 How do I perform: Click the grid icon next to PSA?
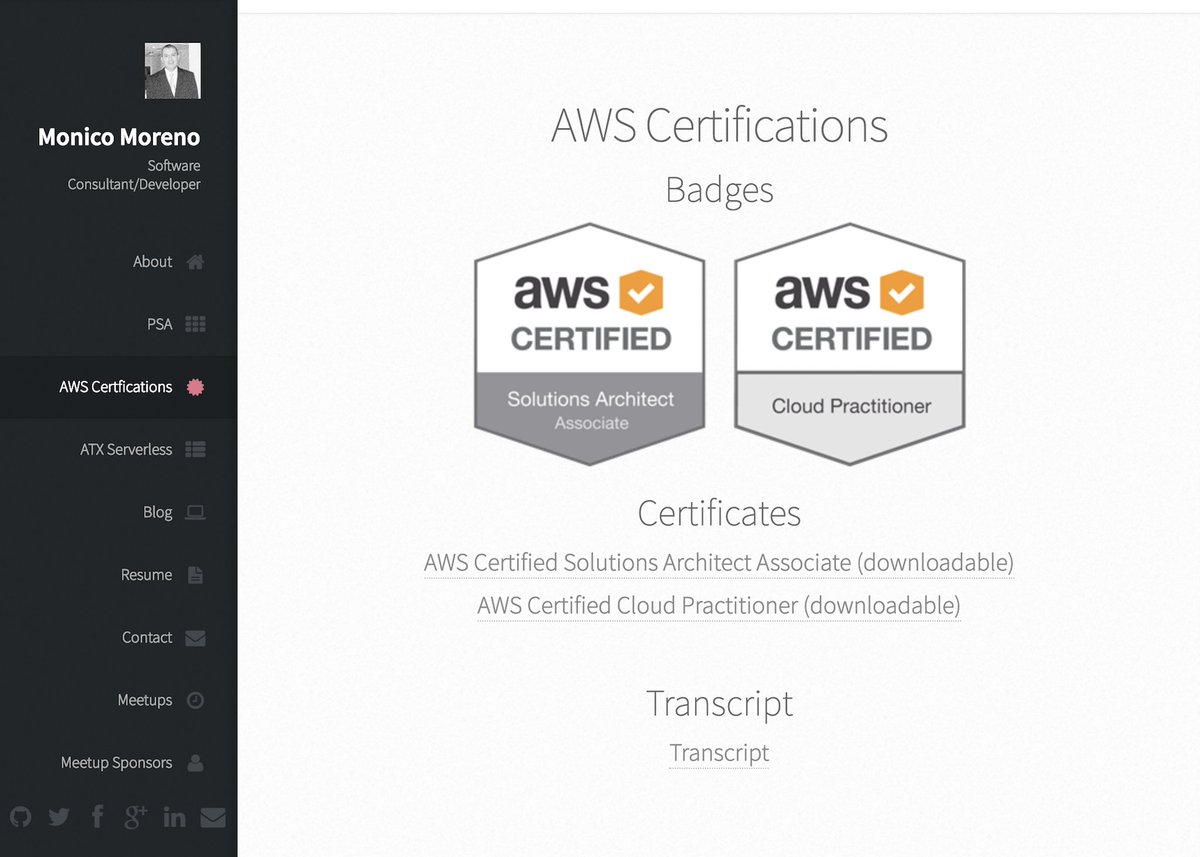pos(196,324)
